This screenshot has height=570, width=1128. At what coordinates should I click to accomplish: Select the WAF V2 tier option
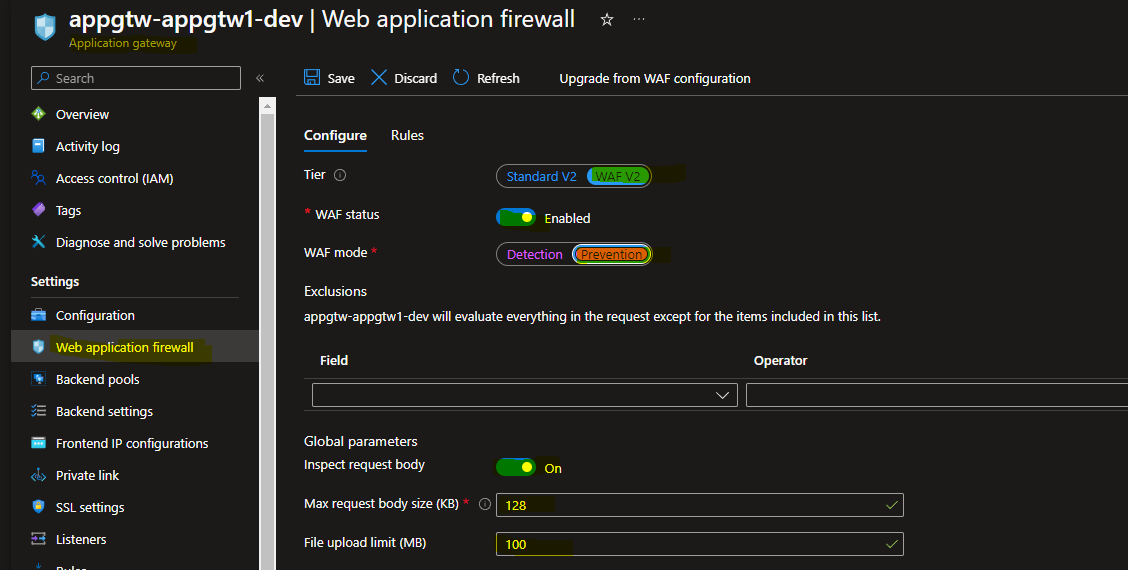point(618,176)
